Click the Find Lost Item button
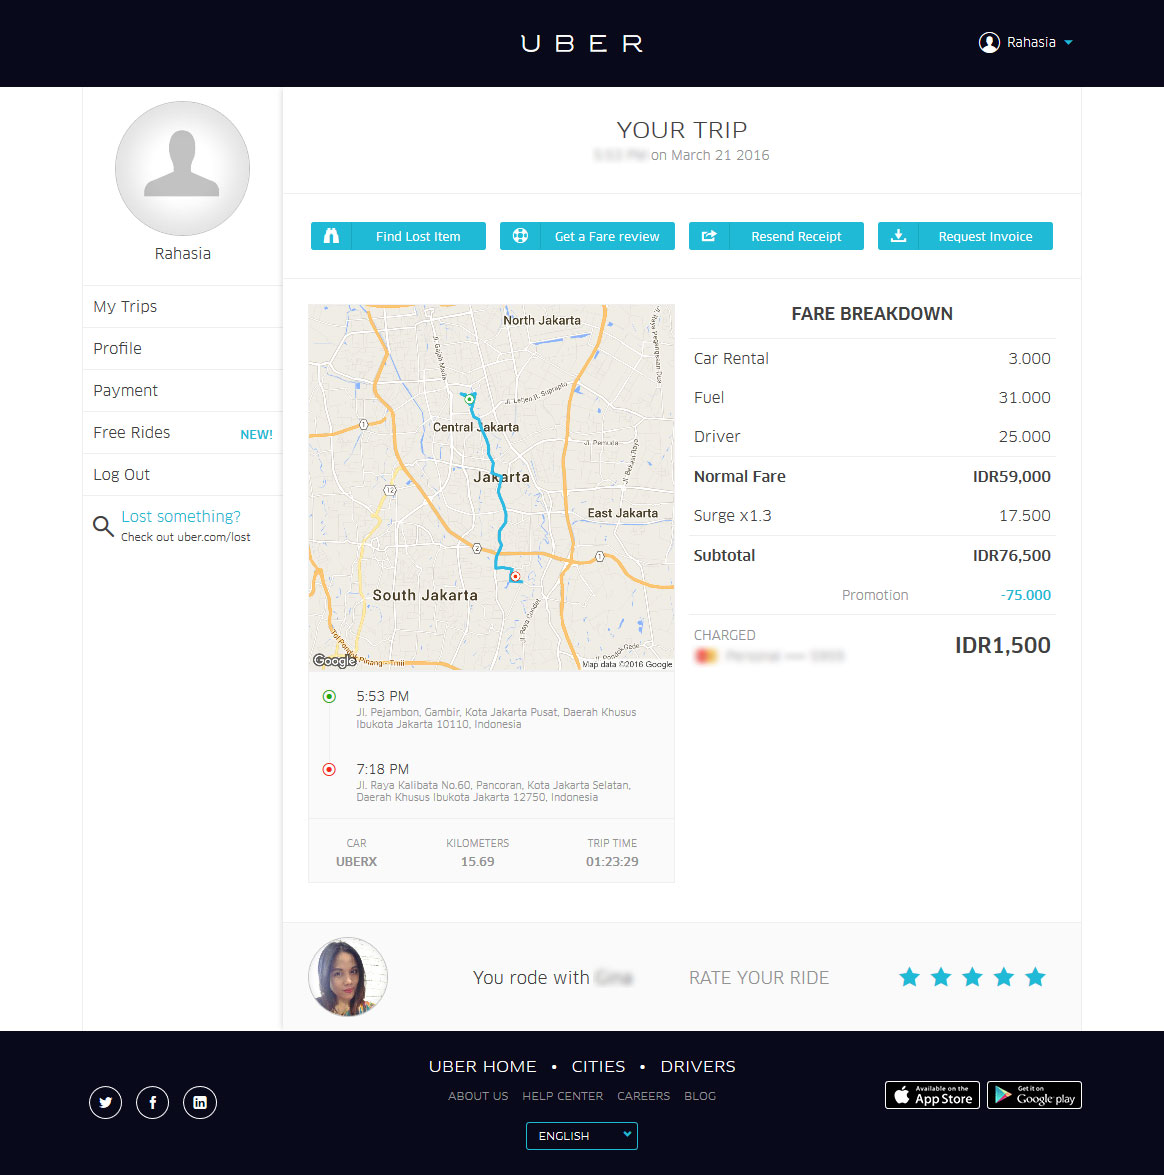The width and height of the screenshot is (1164, 1175). (x=398, y=236)
